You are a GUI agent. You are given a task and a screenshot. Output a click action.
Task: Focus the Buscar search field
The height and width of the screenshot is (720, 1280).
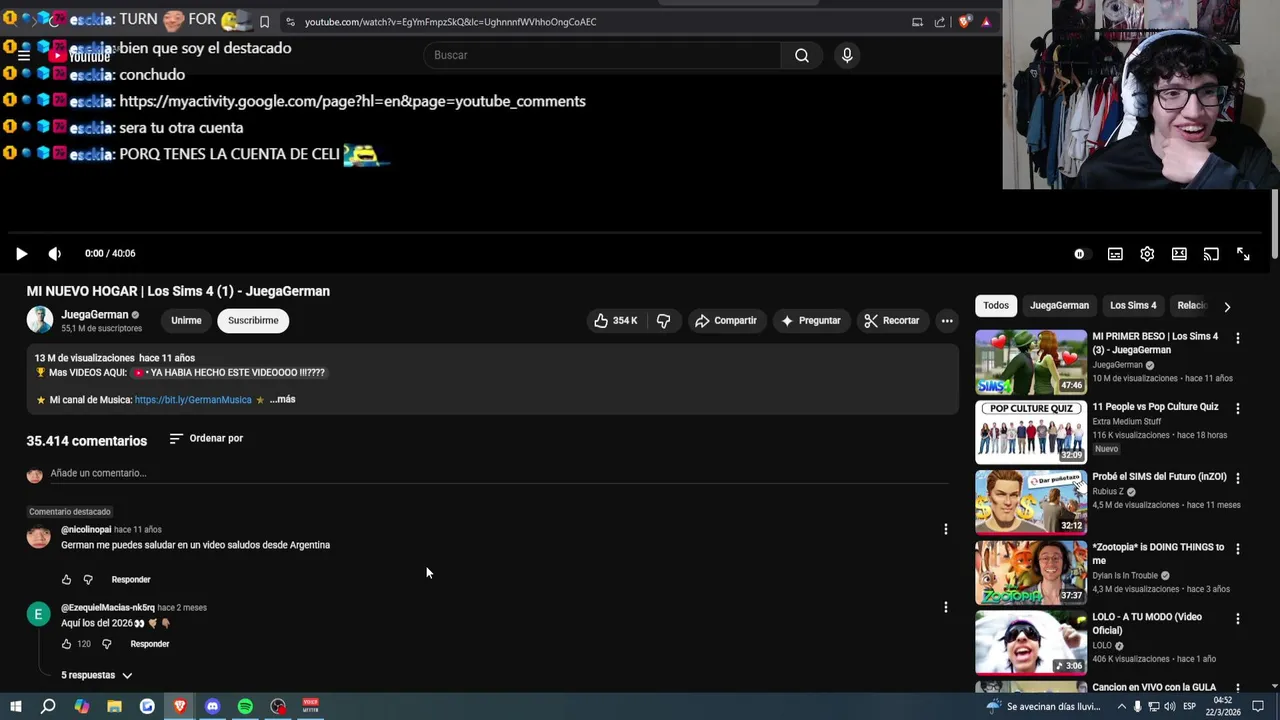(602, 55)
